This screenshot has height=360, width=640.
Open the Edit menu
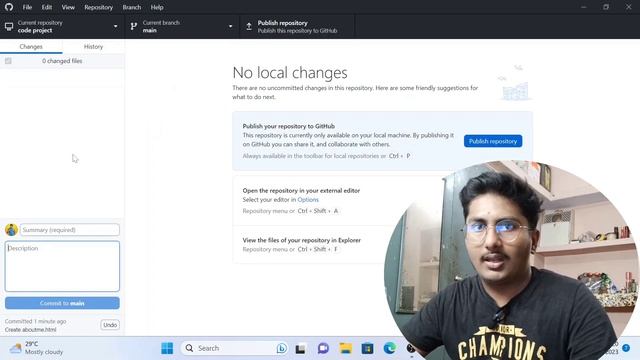(x=47, y=7)
